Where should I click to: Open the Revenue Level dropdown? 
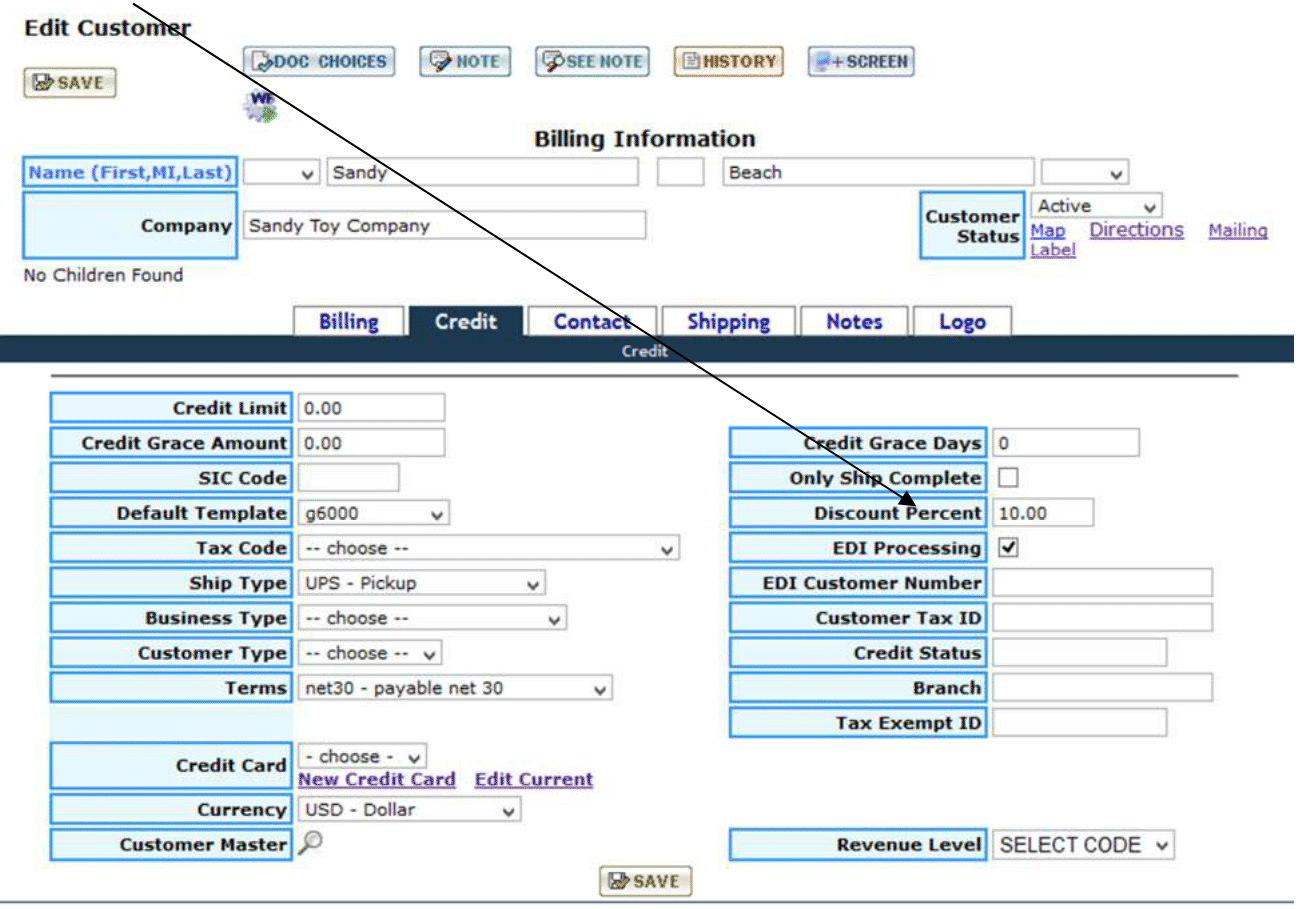(1084, 845)
